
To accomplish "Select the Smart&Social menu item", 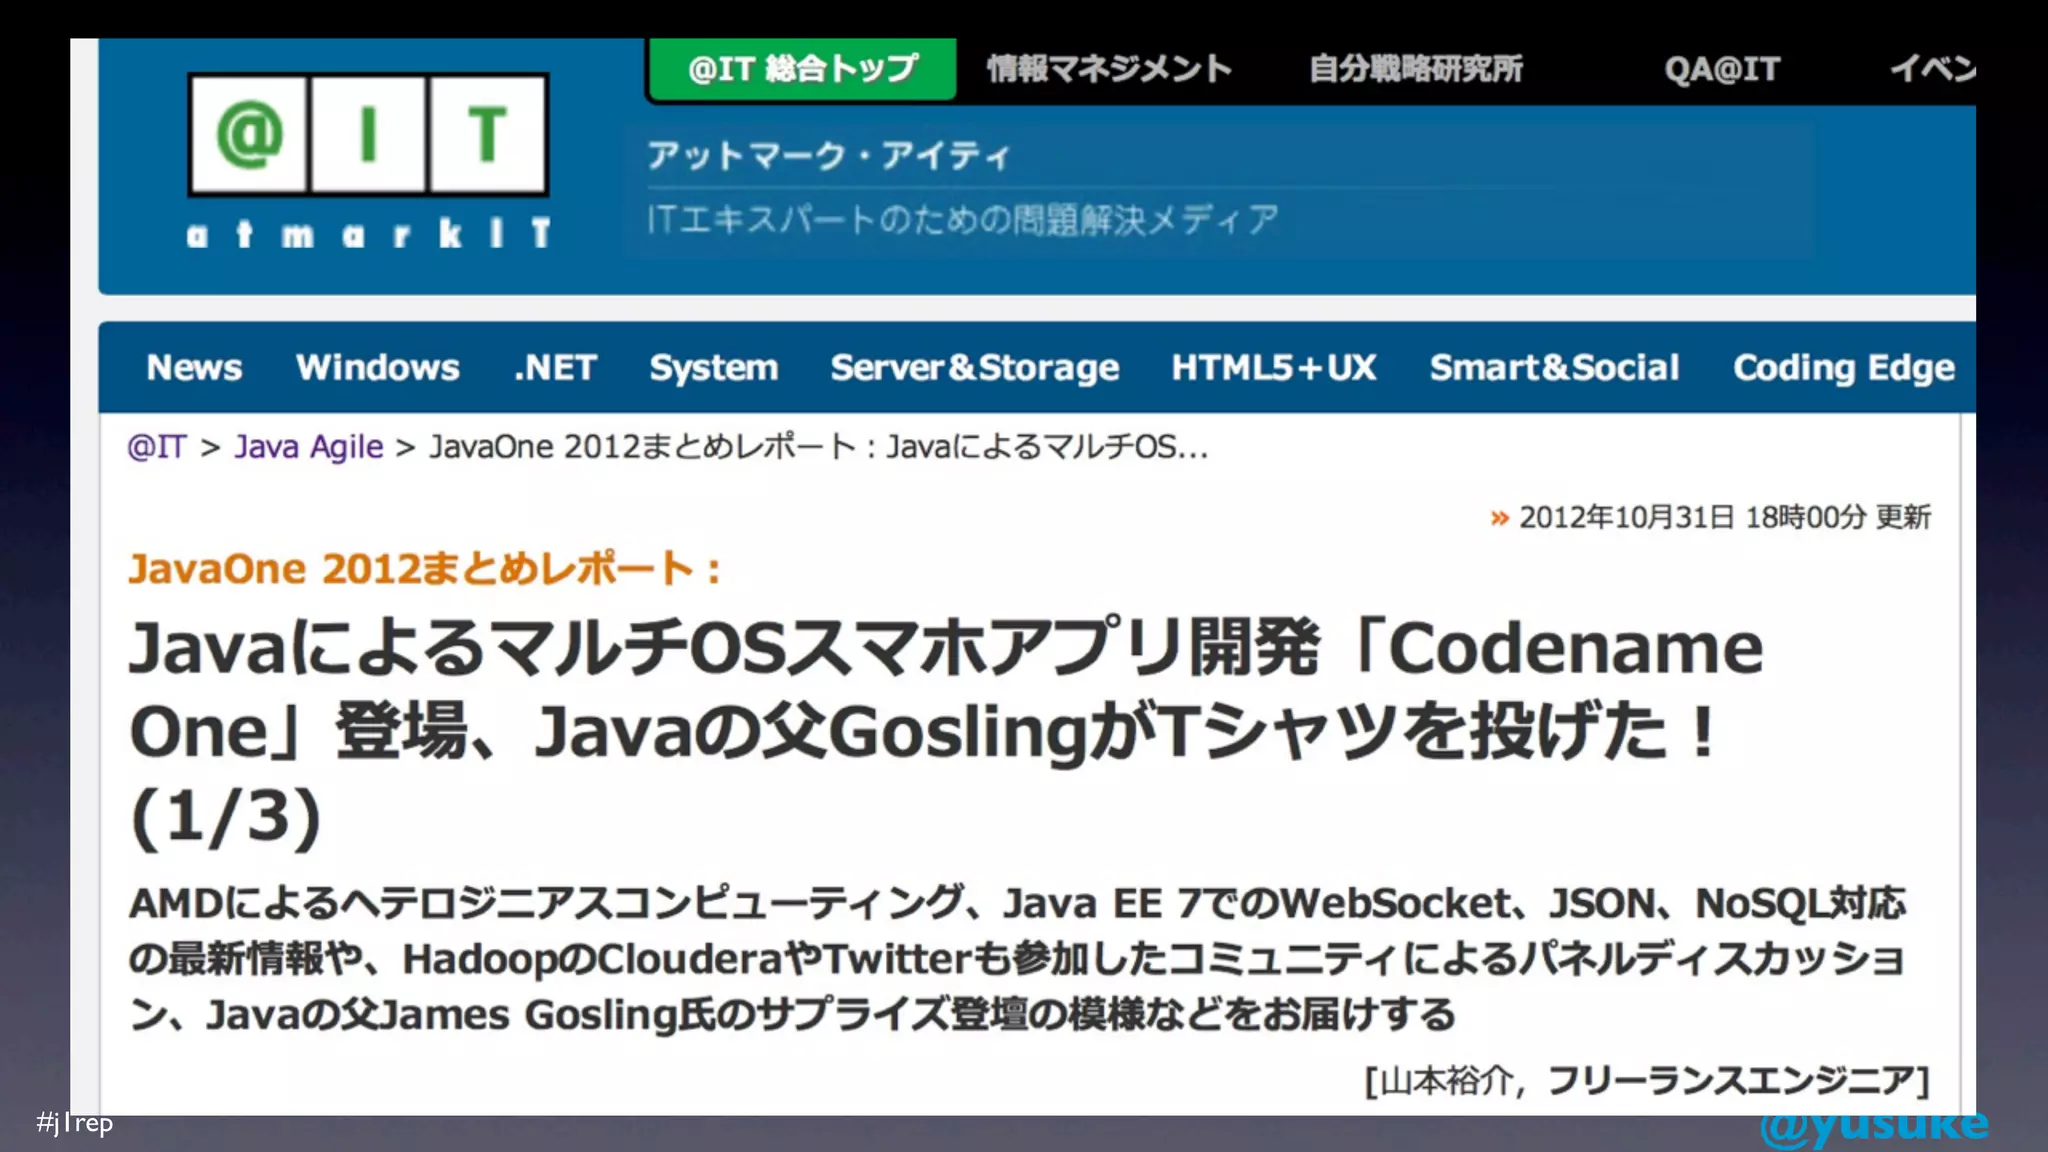I will 1555,367.
